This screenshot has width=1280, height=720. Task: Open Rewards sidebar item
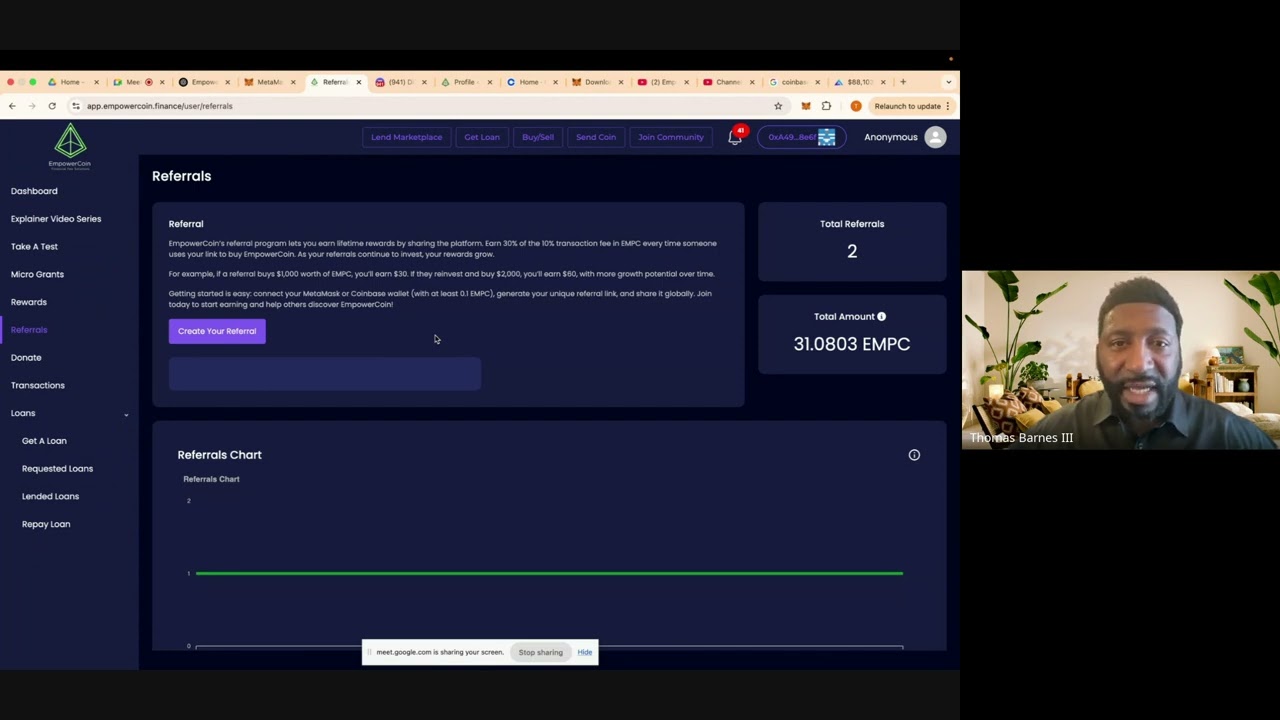pos(29,302)
